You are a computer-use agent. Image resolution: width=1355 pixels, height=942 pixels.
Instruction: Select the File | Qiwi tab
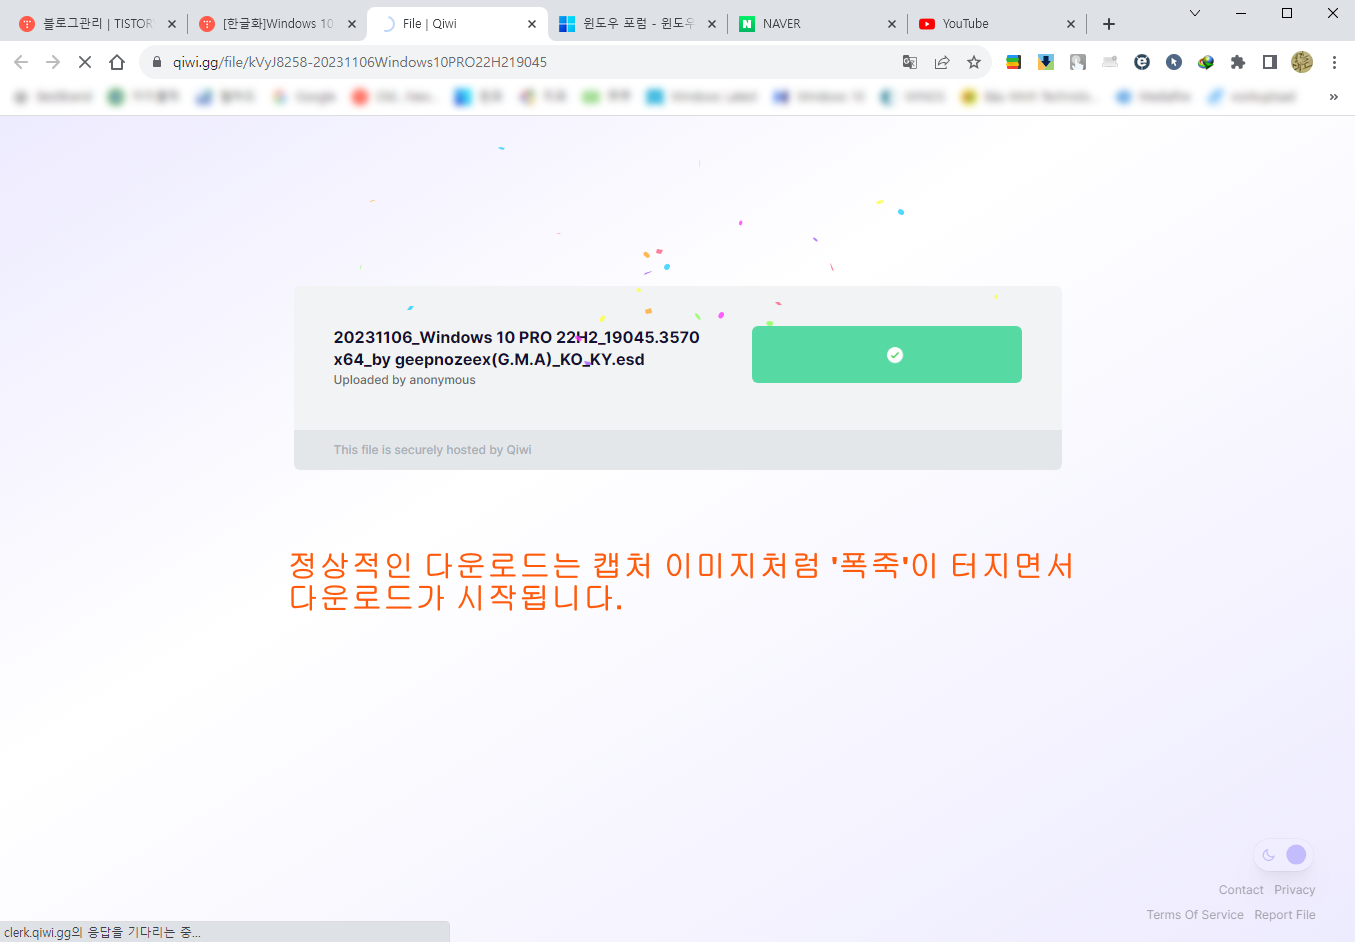click(457, 24)
